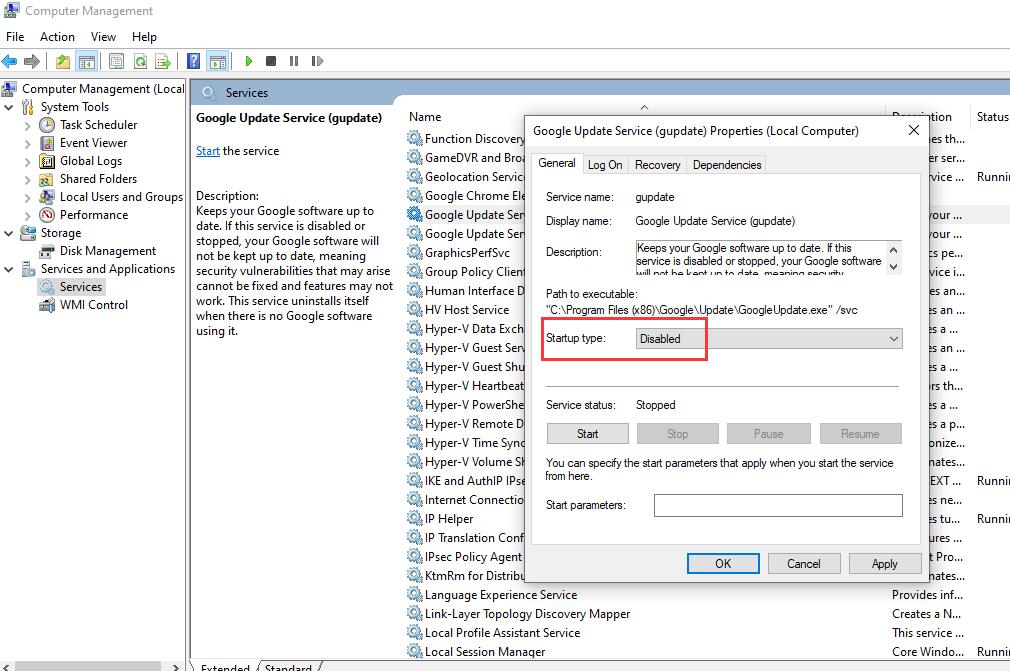This screenshot has height=671, width=1010.
Task: Expand the Task Scheduler node
Action: (27, 126)
